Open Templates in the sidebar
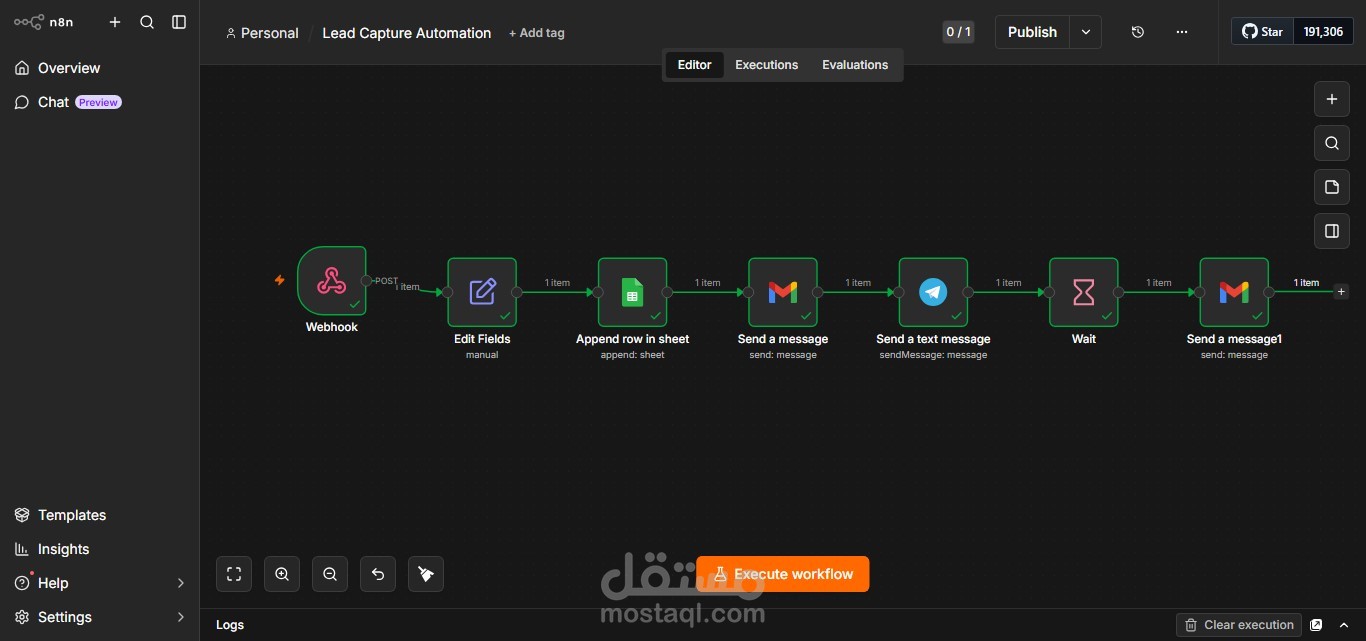This screenshot has height=641, width=1366. [x=100, y=515]
